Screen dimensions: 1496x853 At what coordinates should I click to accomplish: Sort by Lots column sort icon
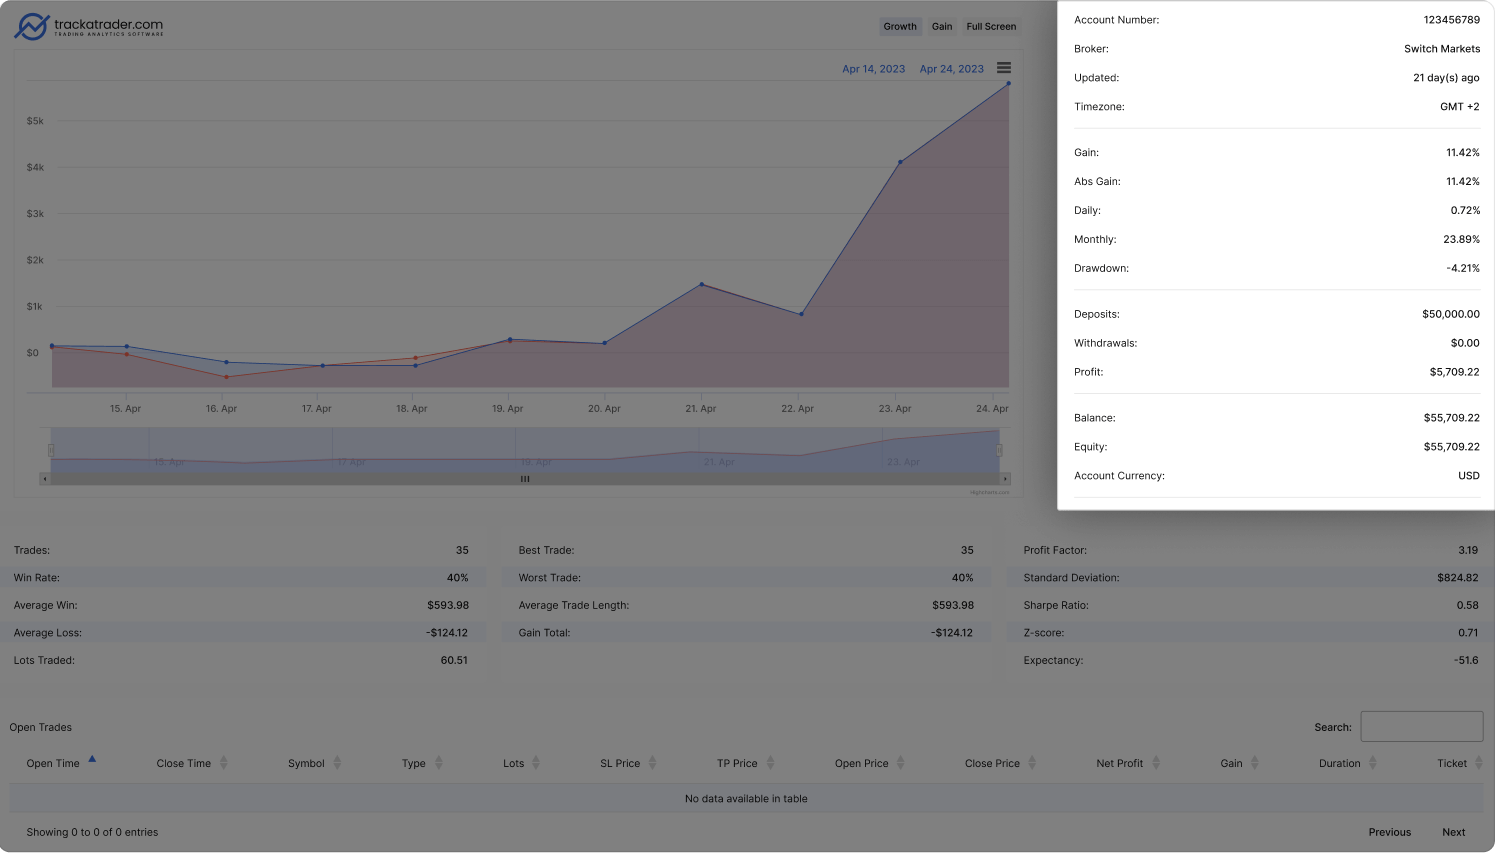pyautogui.click(x=536, y=763)
